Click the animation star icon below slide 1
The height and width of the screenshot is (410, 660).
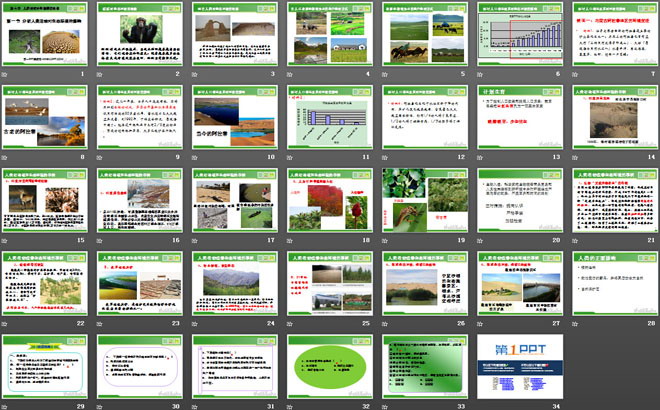pos(5,75)
